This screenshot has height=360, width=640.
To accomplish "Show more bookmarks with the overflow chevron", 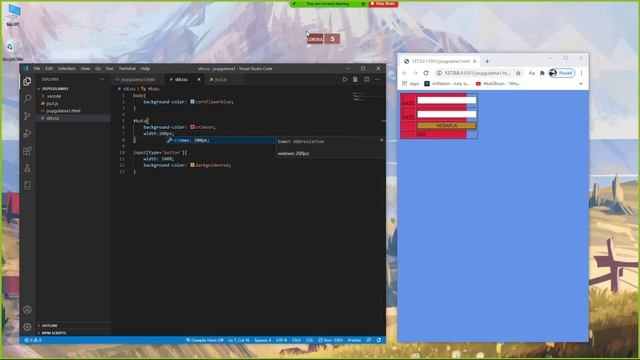I will pos(581,84).
